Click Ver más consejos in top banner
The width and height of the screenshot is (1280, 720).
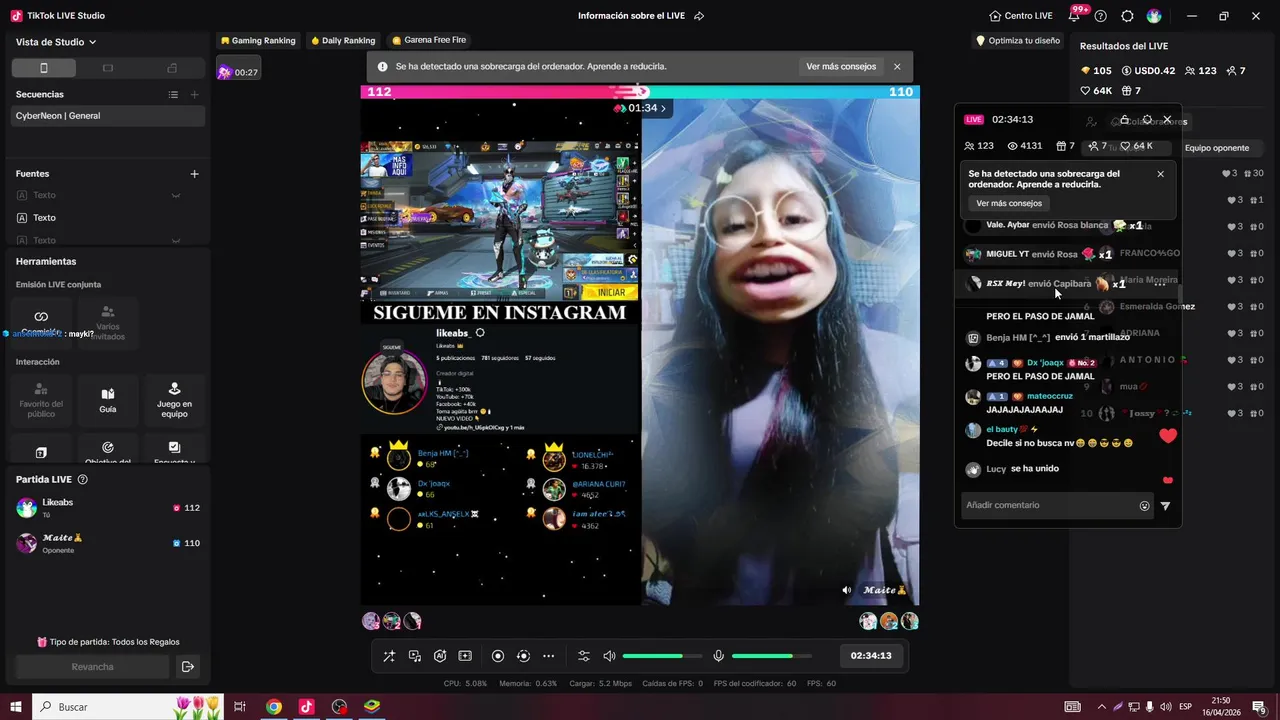coord(841,67)
